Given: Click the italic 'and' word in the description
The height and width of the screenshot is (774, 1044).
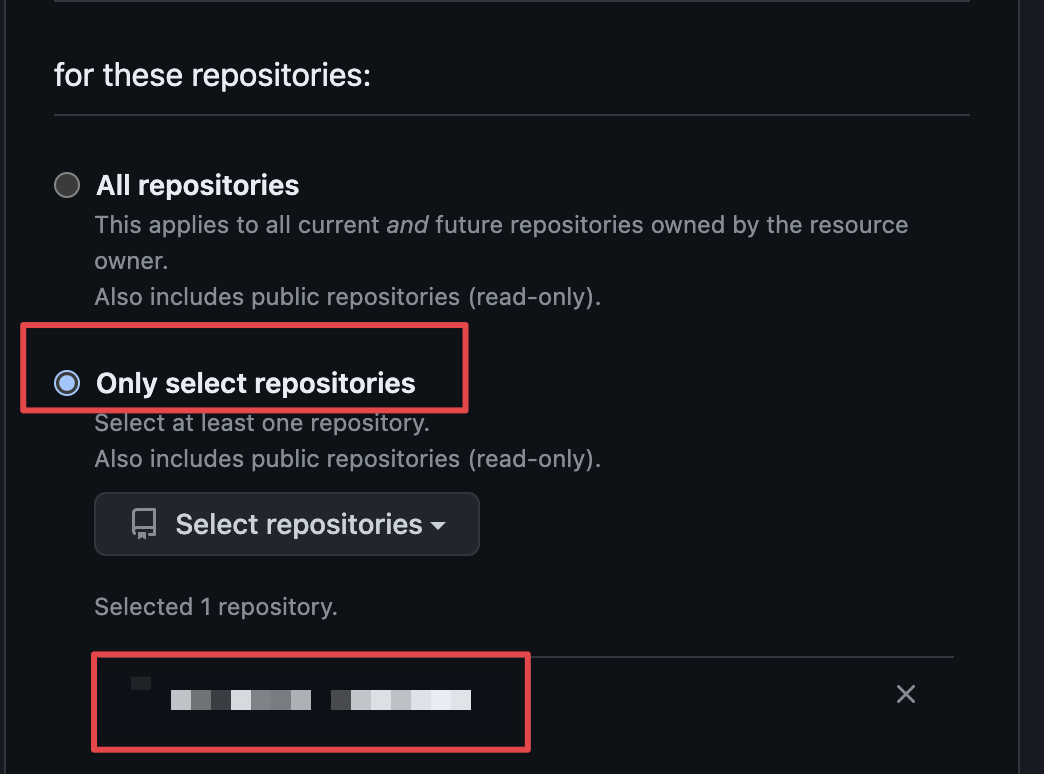Looking at the screenshot, I should 407,225.
